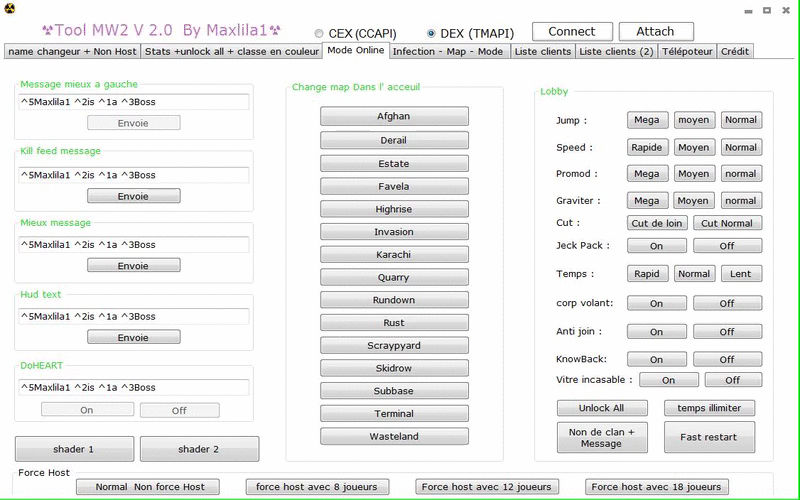Disable Anti join with Off
Screen dimensions: 800x500
point(728,332)
